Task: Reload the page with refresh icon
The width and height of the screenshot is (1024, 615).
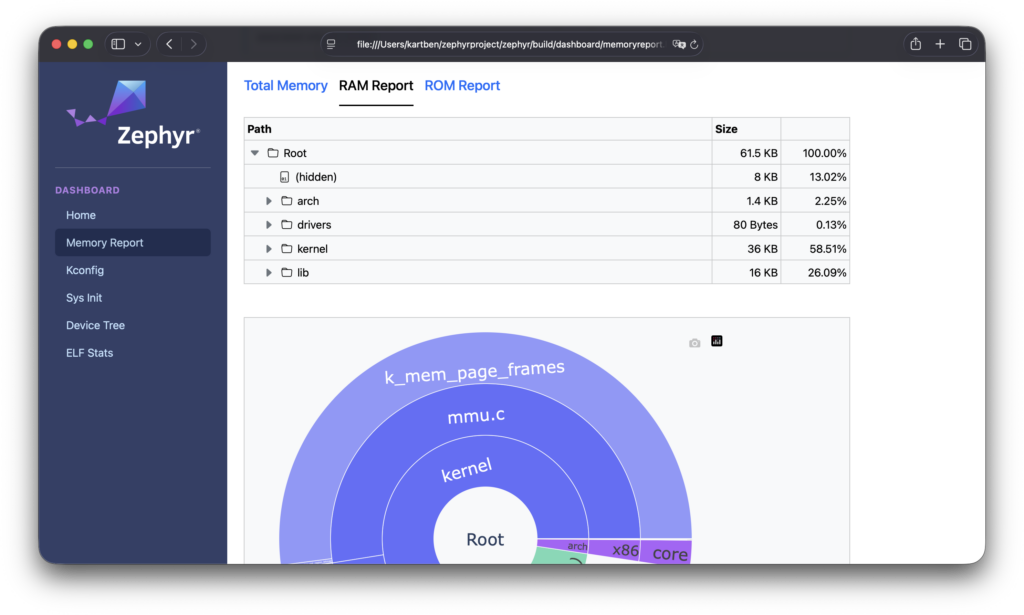Action: (x=694, y=44)
